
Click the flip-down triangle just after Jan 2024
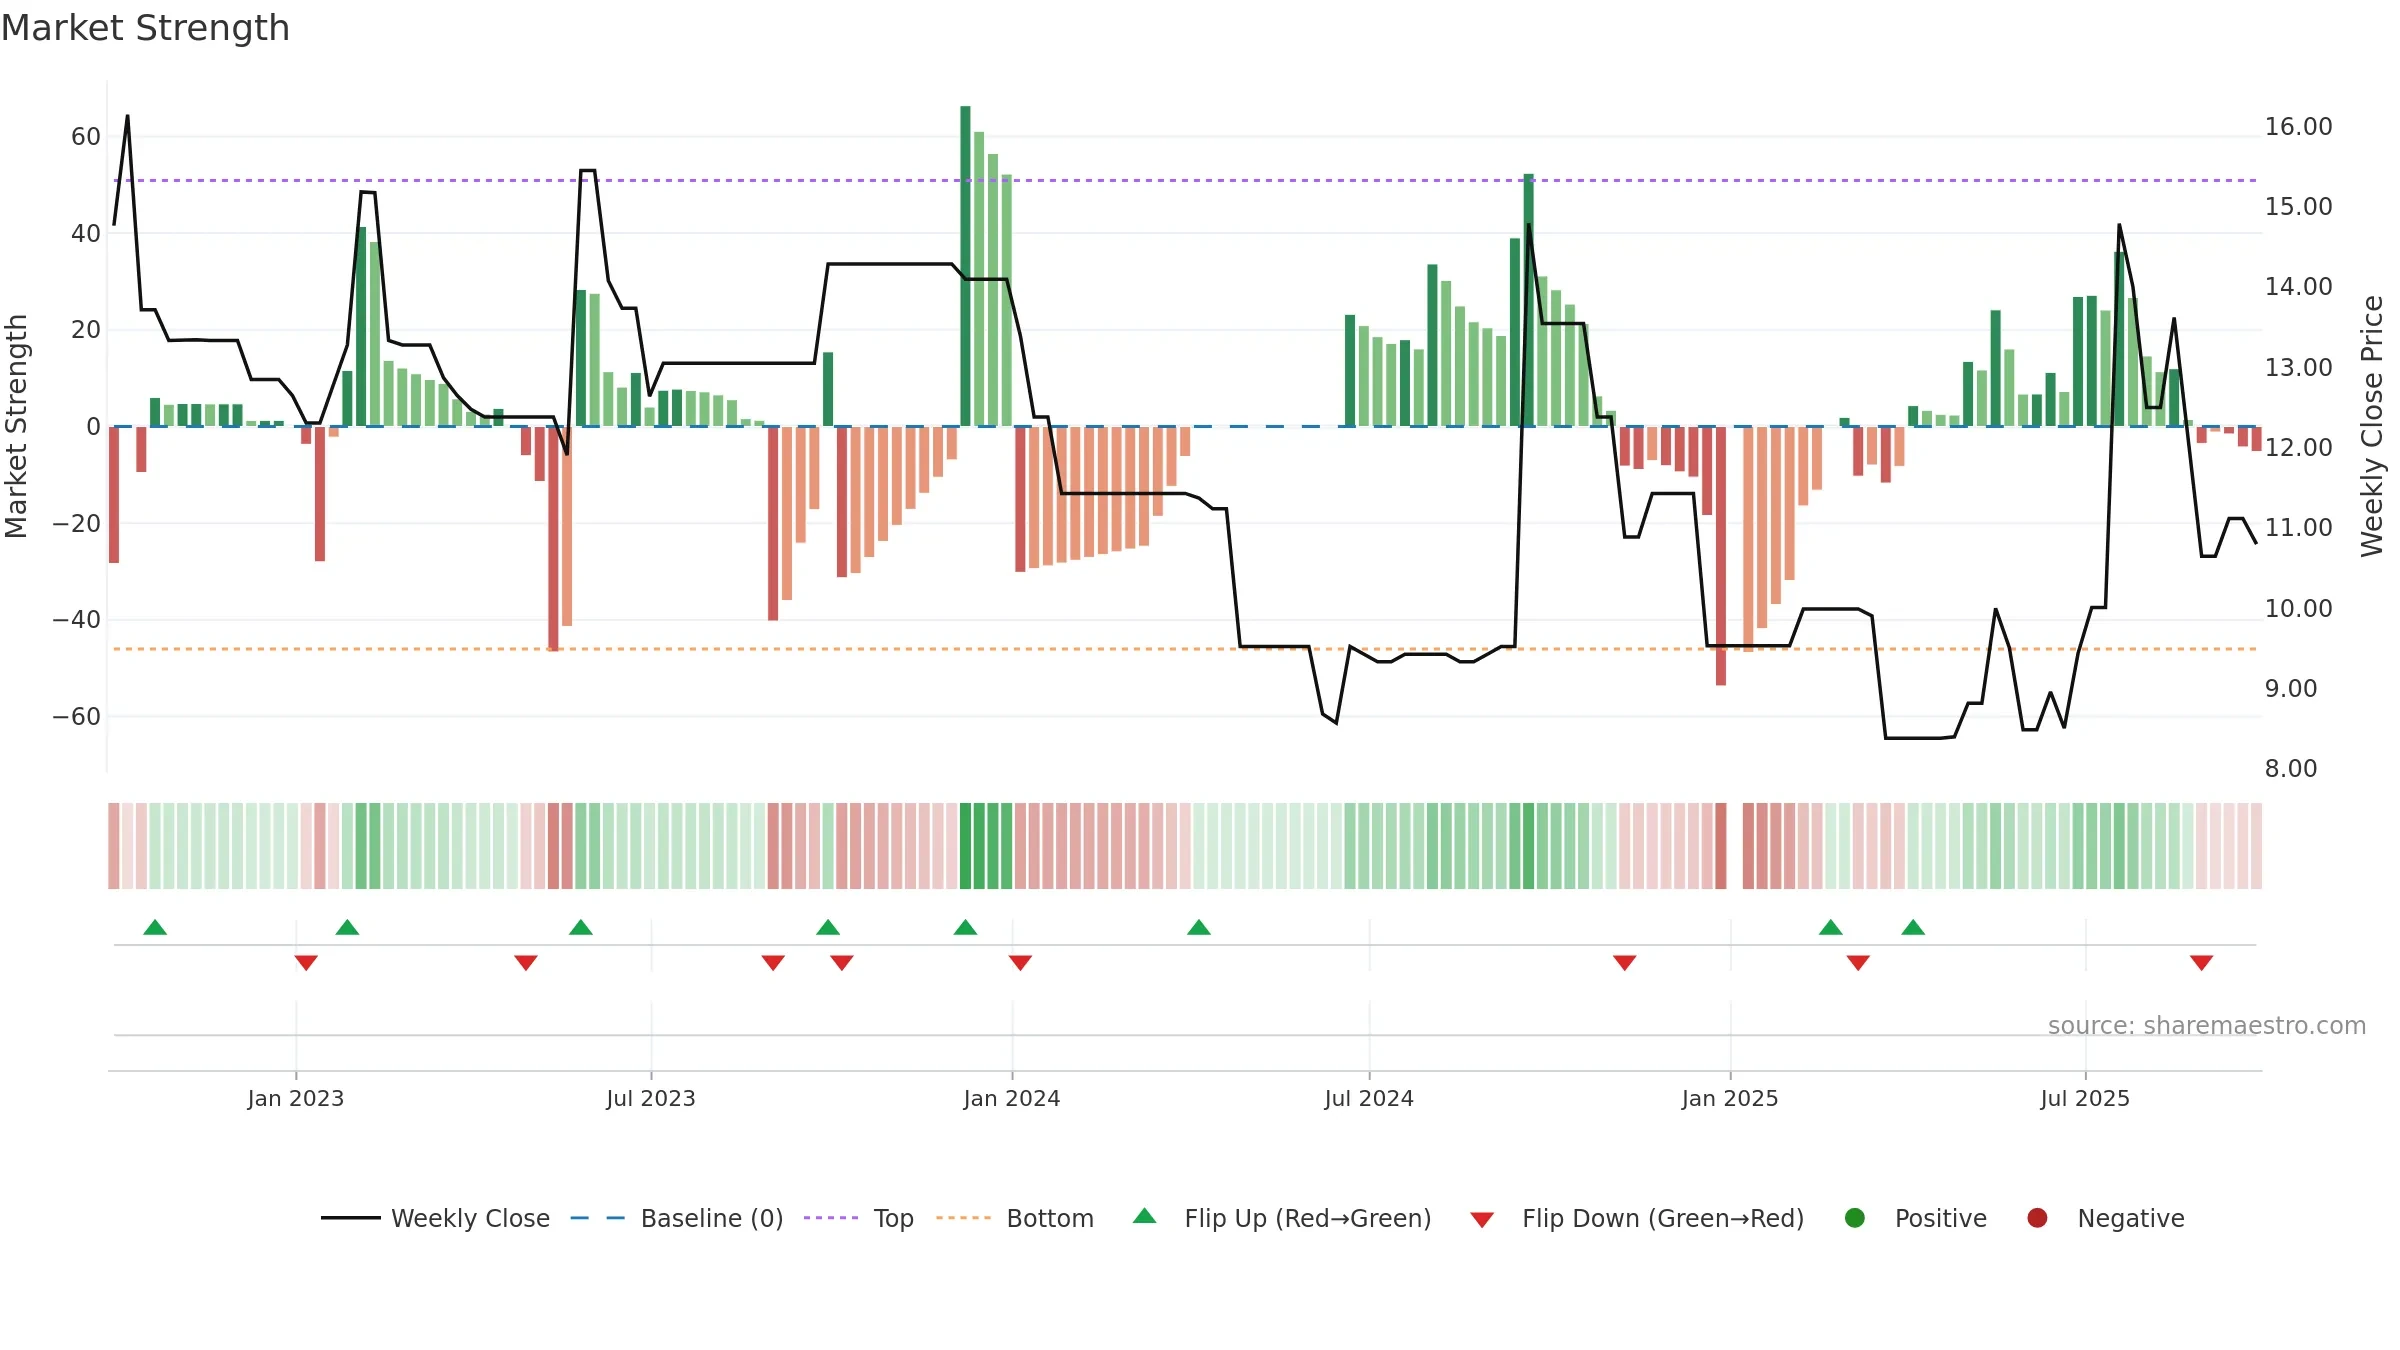point(1020,963)
